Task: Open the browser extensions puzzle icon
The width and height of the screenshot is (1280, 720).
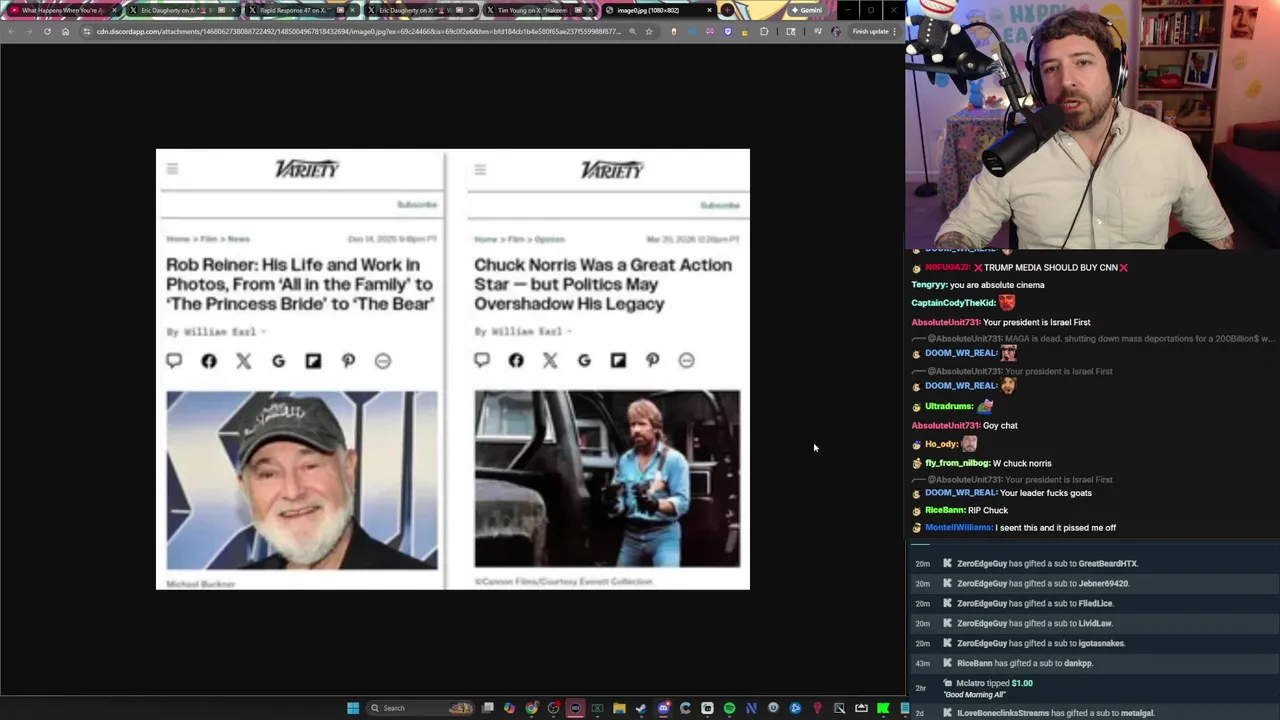Action: 764,31
